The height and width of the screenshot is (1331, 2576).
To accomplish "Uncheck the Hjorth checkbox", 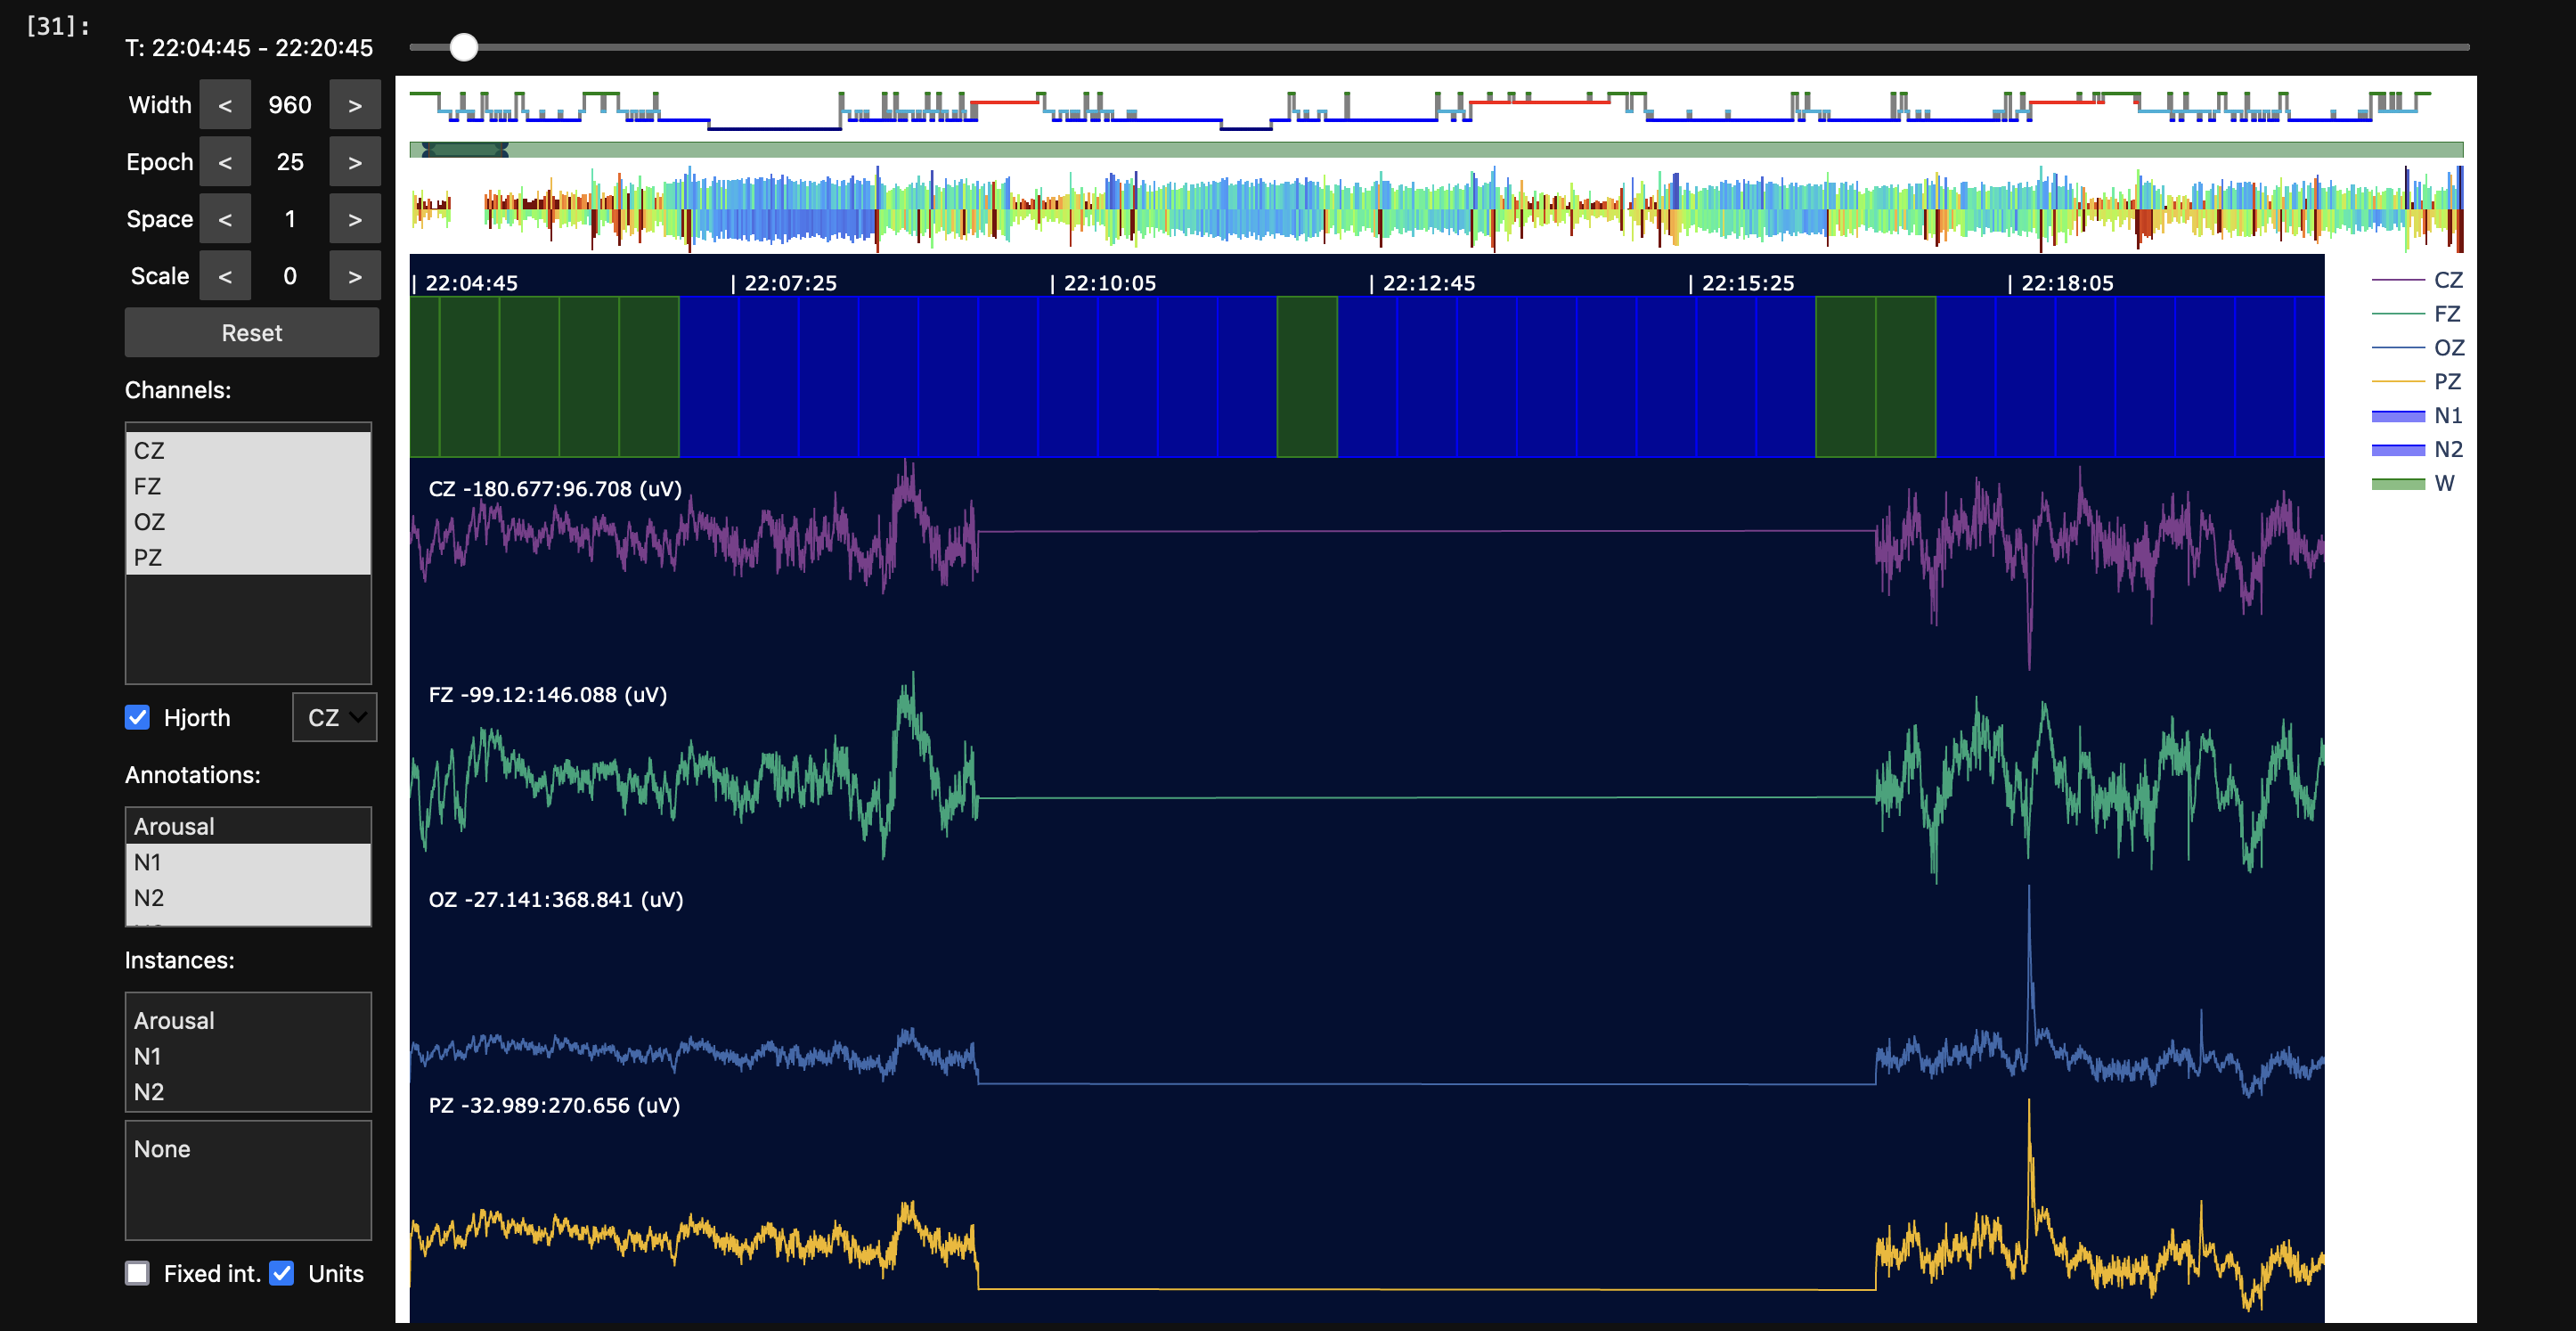I will 137,717.
